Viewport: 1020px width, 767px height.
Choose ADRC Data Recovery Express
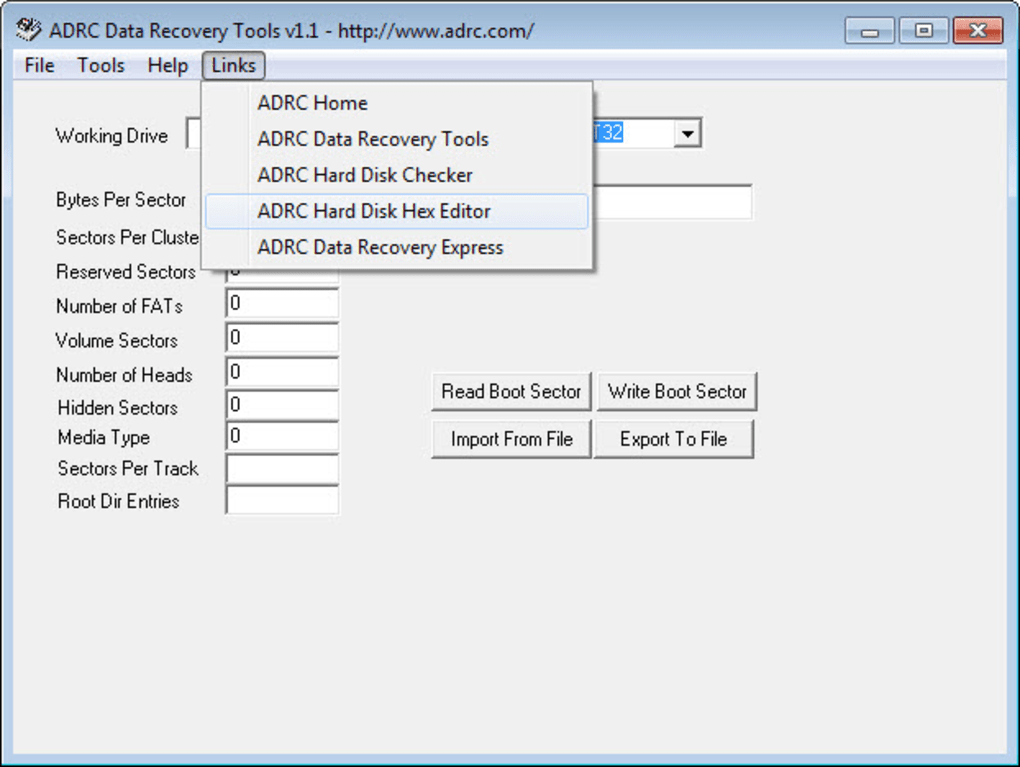click(x=396, y=247)
